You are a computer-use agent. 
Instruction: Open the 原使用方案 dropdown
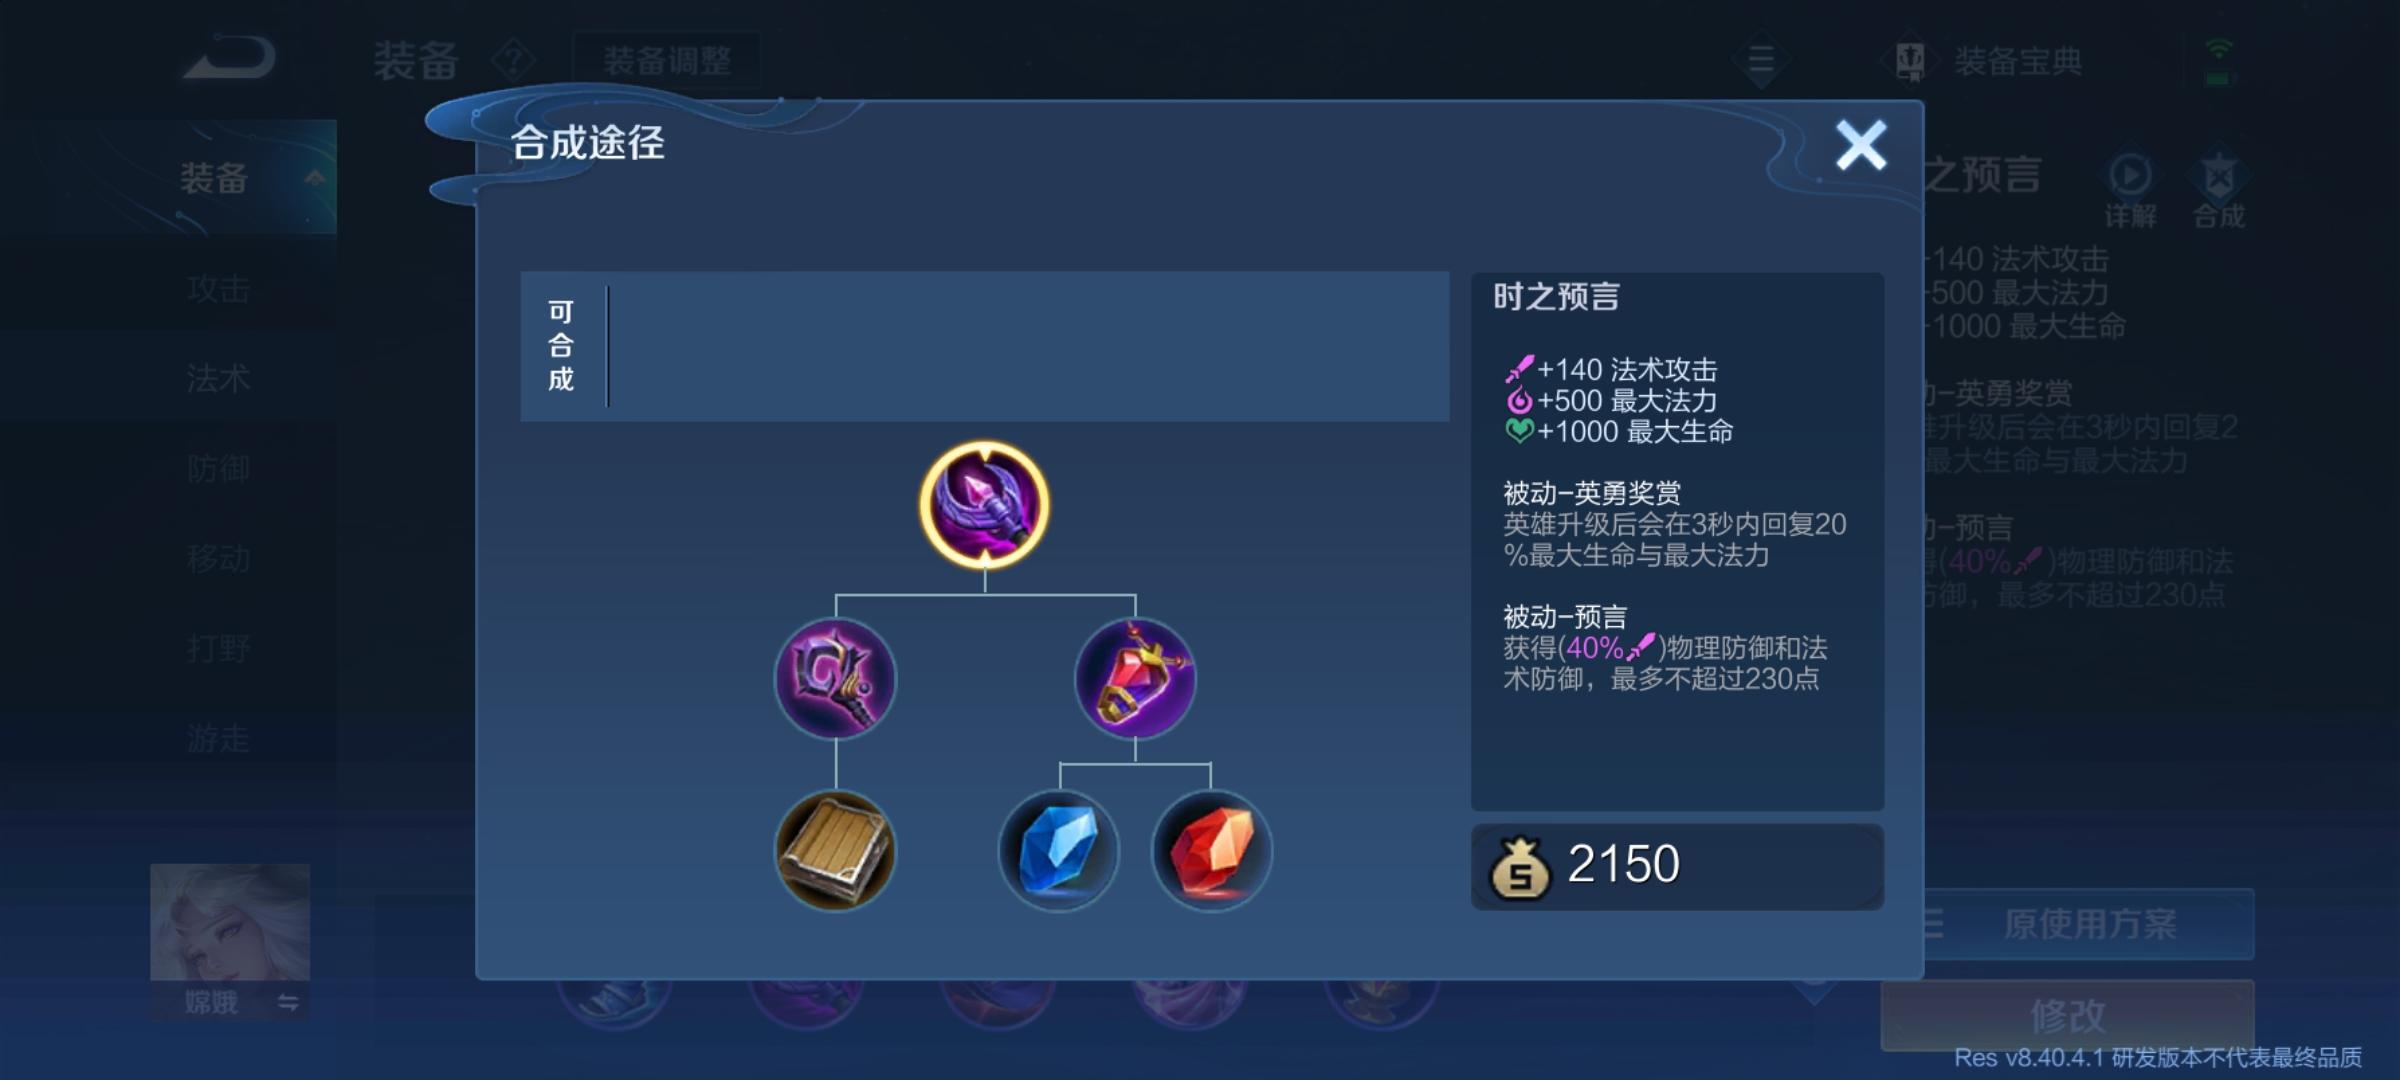click(x=2088, y=924)
